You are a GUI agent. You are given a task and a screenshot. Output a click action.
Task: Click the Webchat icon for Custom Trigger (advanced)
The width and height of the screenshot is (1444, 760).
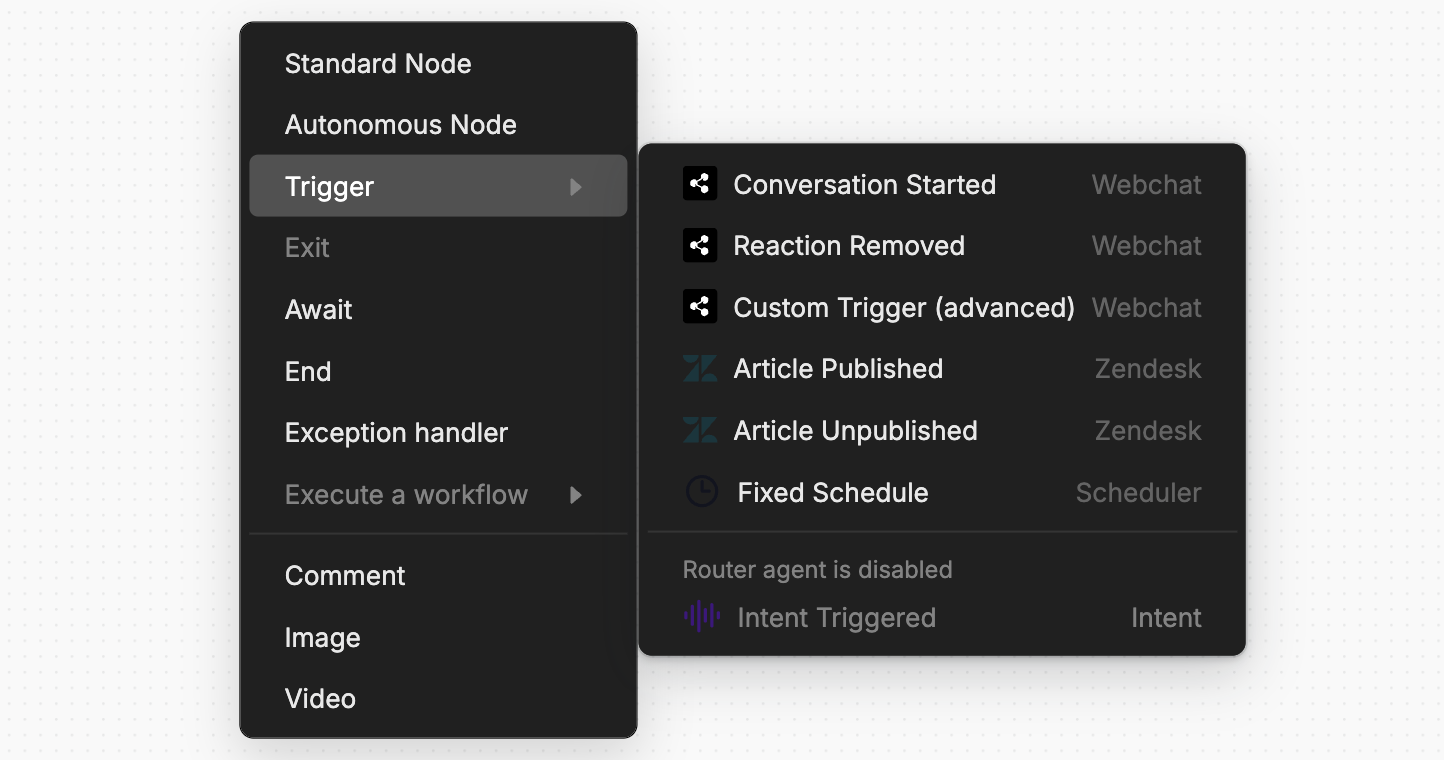coord(700,307)
